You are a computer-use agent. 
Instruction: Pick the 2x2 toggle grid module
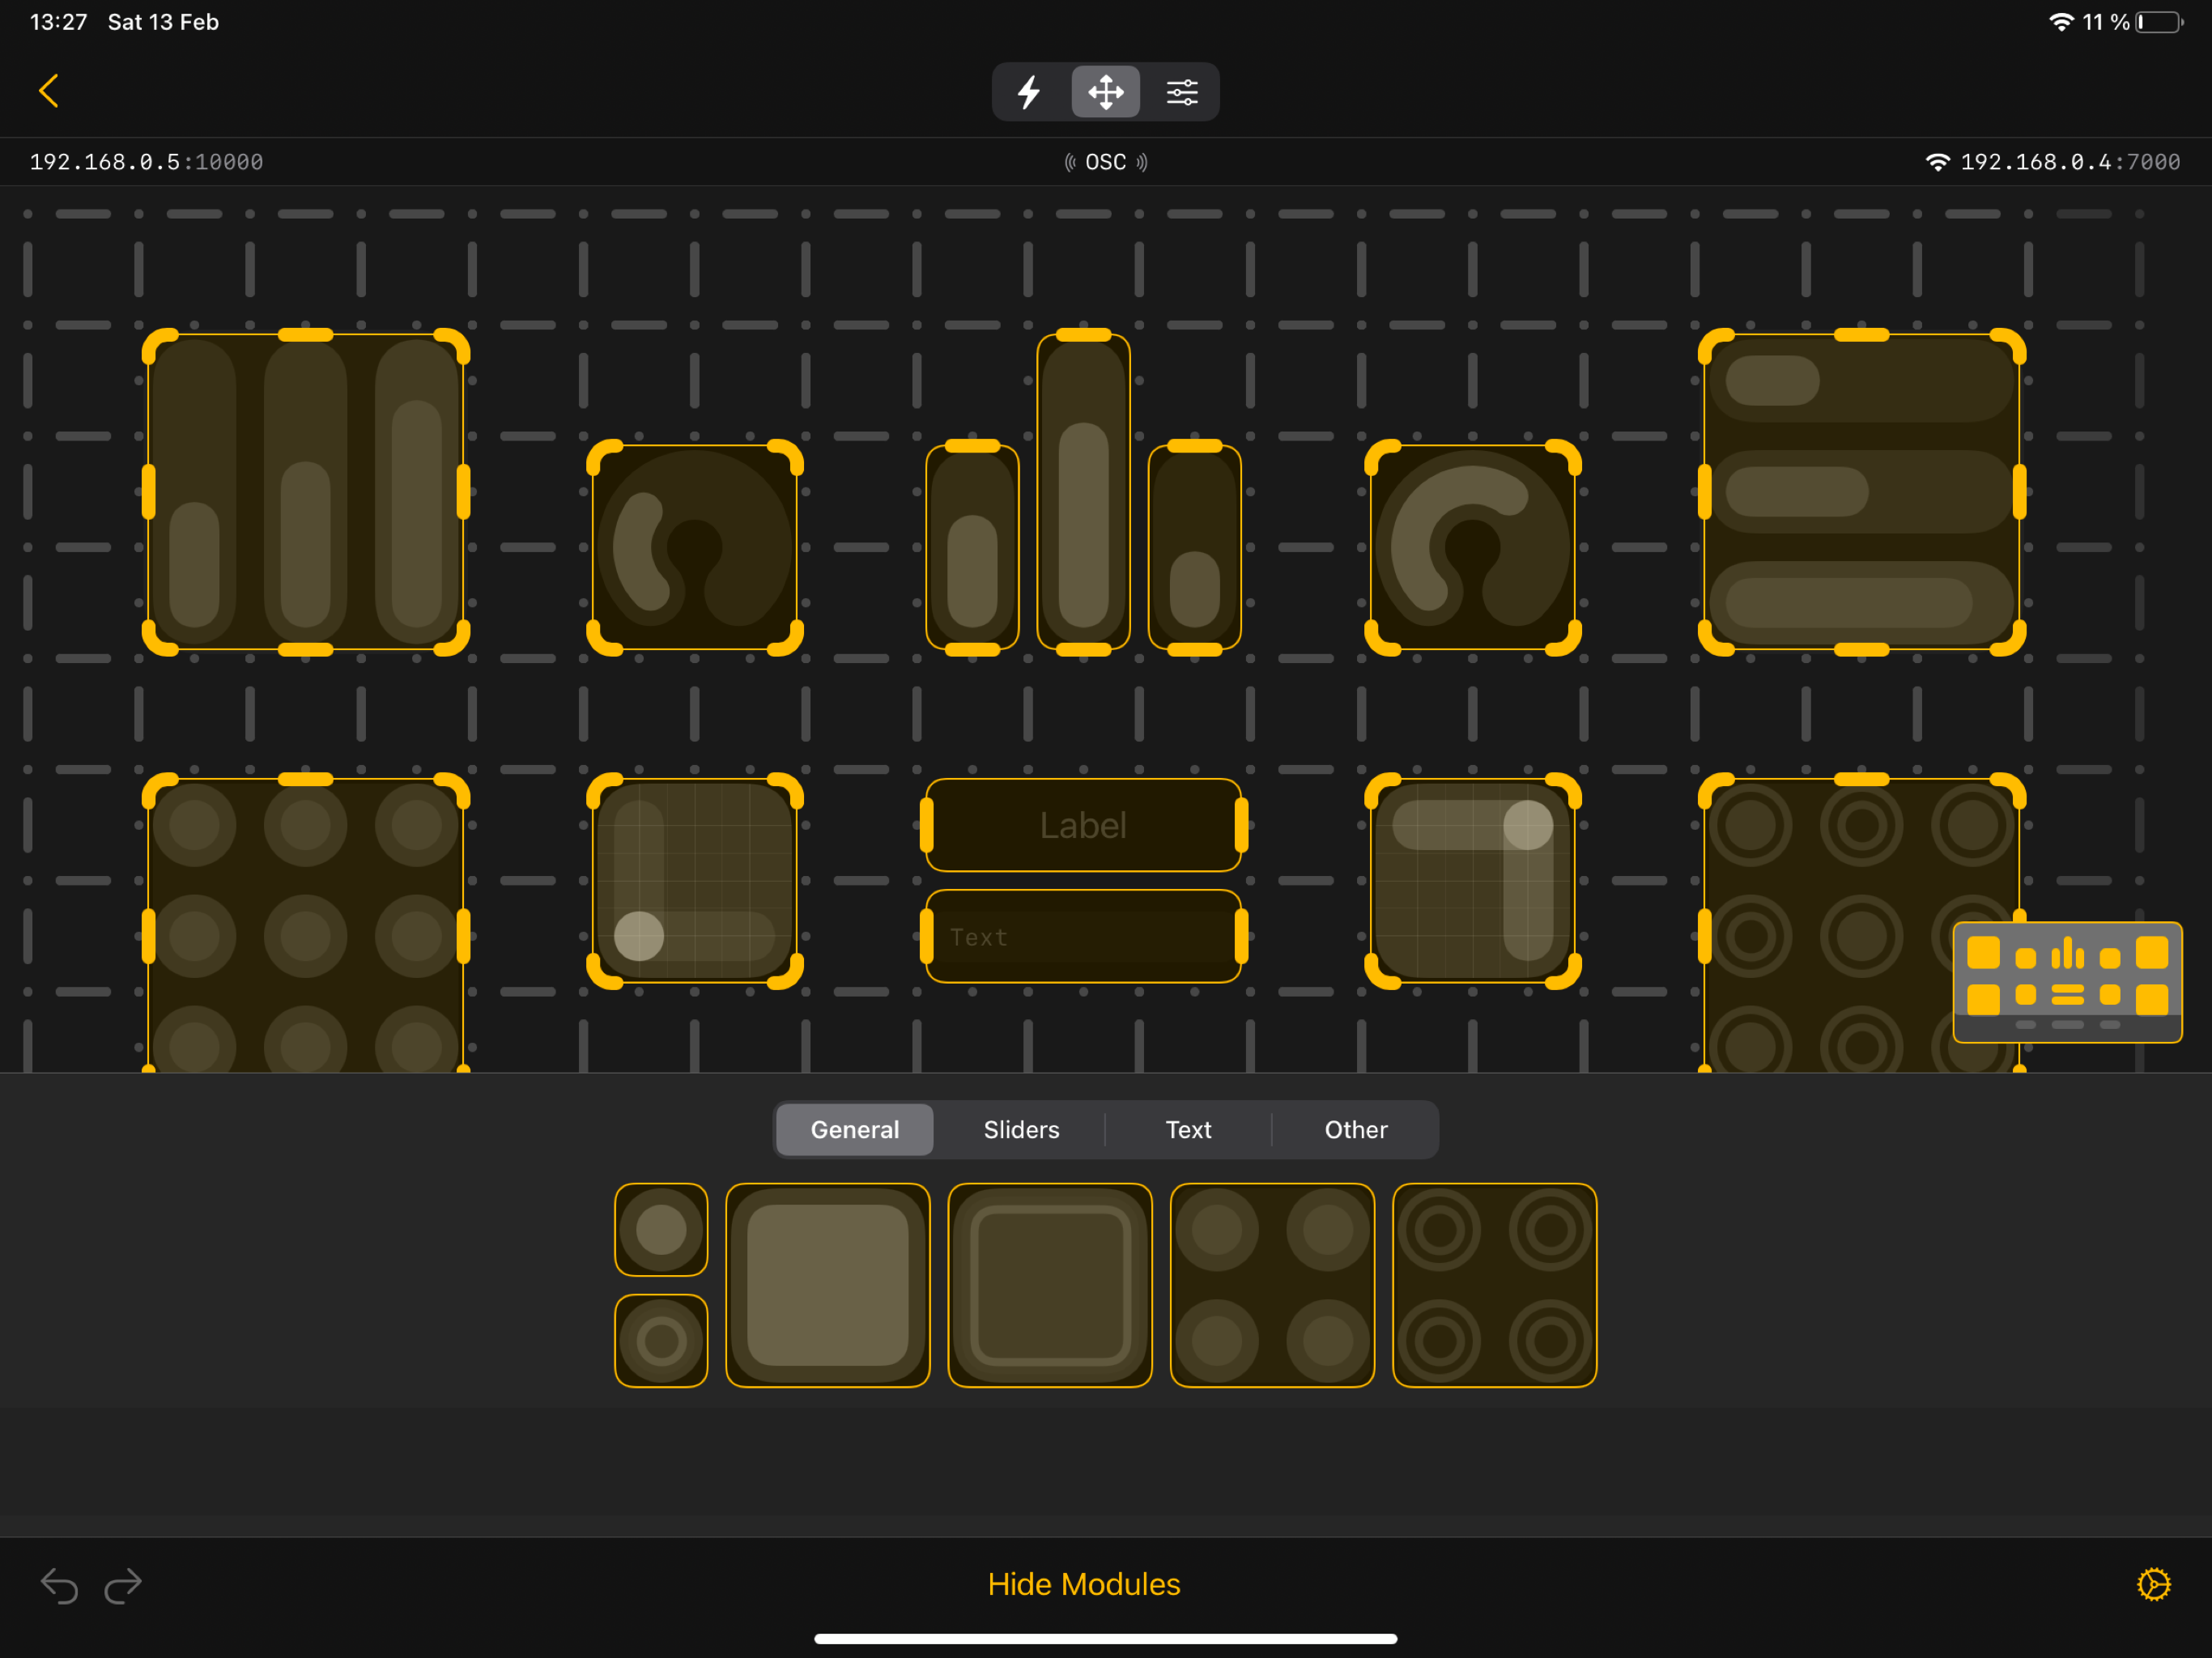coord(1495,1285)
